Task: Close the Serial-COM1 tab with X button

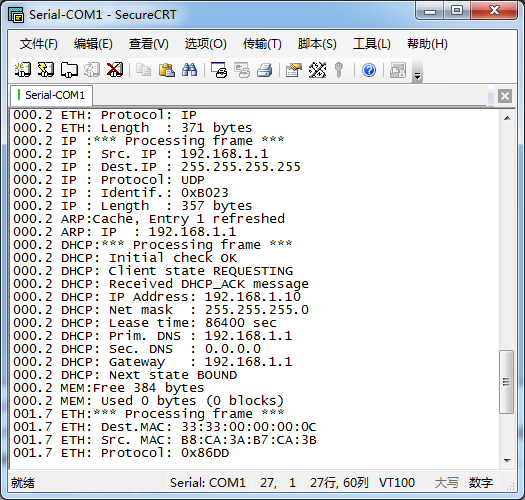Action: click(505, 96)
